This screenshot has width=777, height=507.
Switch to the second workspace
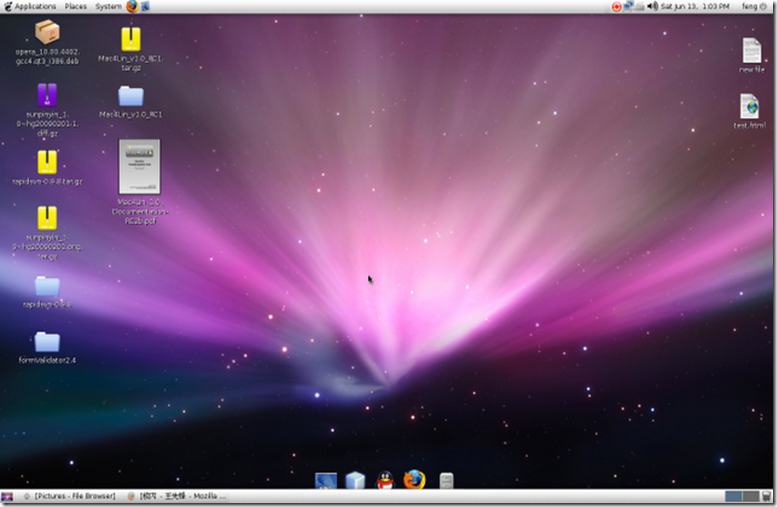750,496
